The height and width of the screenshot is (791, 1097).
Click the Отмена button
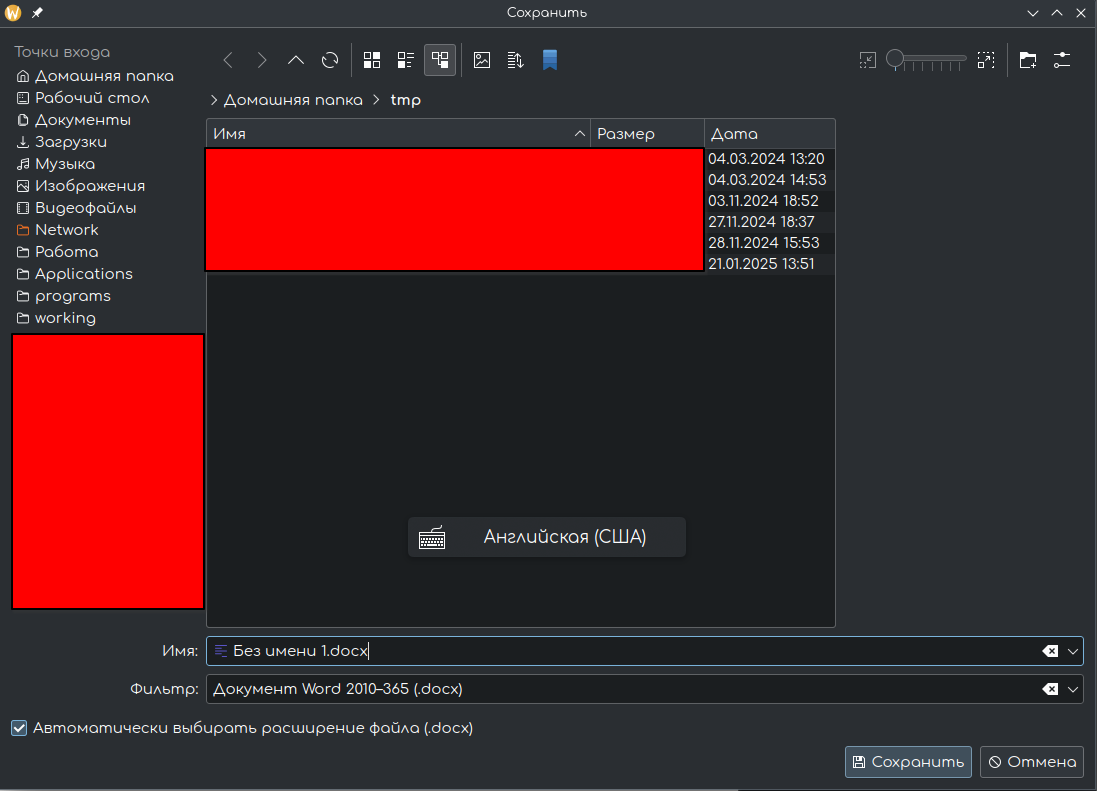pos(1032,762)
